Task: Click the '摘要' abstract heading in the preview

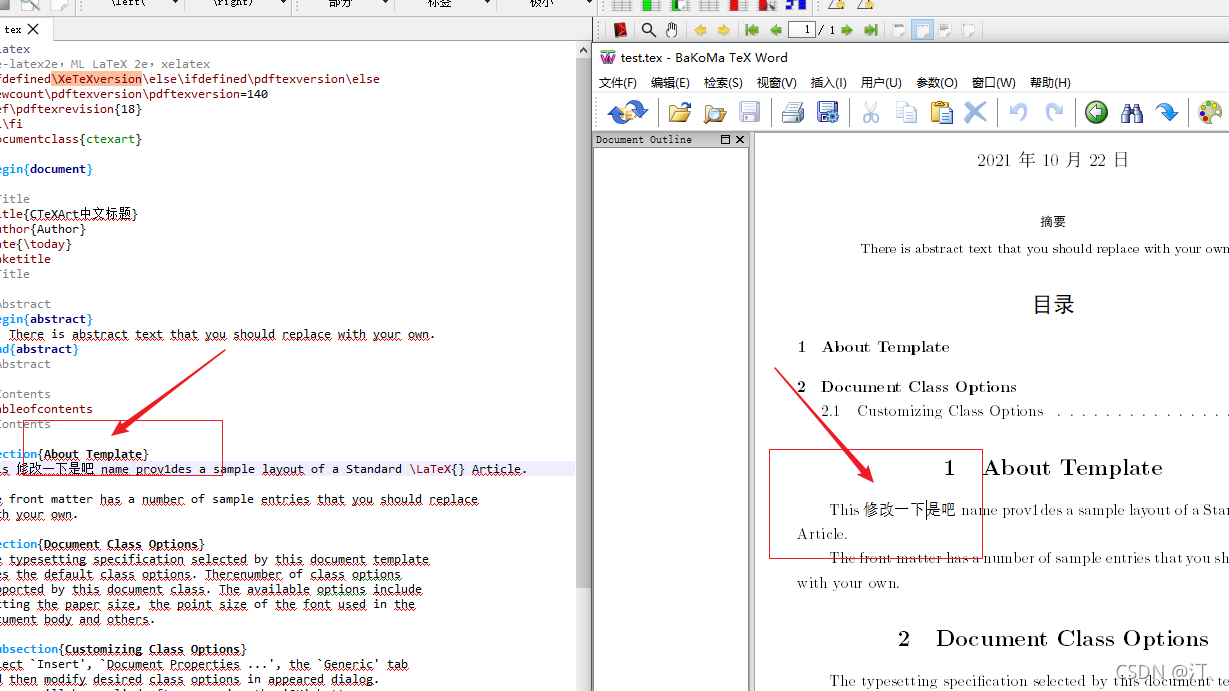Action: click(1053, 222)
